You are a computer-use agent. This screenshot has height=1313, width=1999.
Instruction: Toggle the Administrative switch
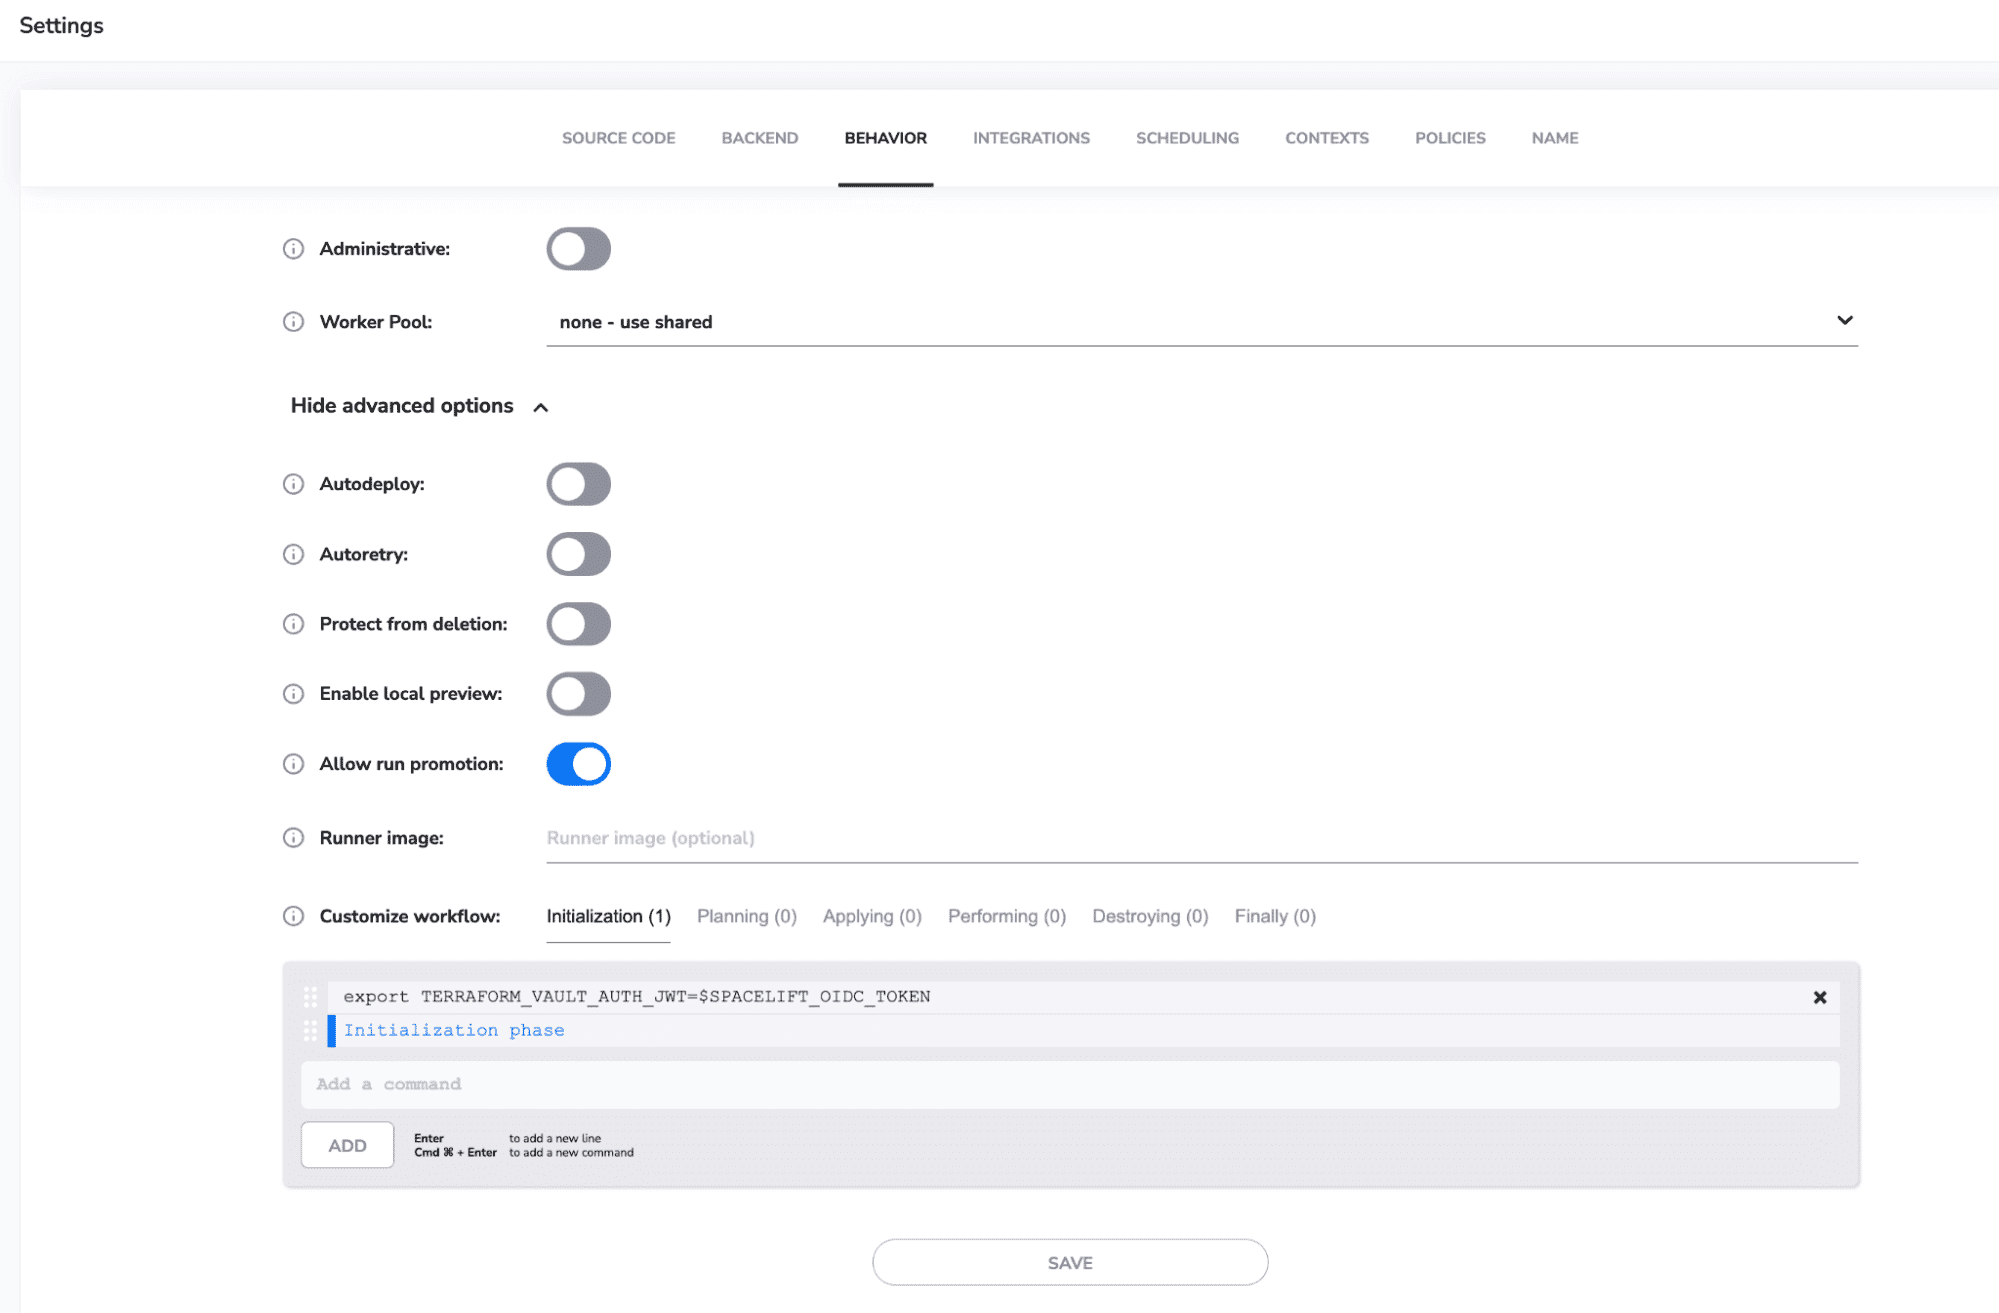[x=578, y=249]
